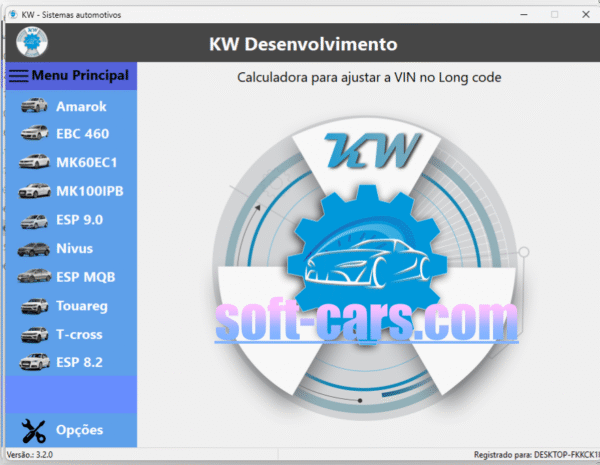Click the Nivus car icon
Viewport: 600px width, 465px height.
[34, 250]
